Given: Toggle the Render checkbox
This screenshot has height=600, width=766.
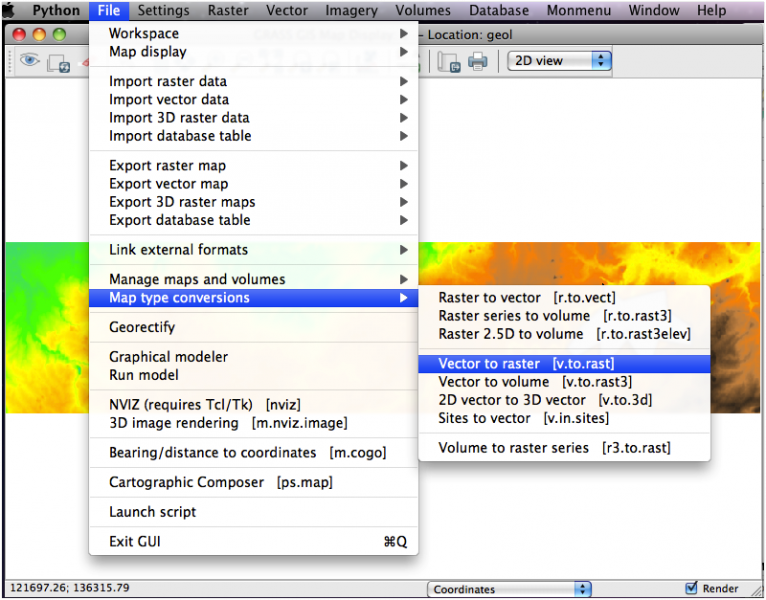Looking at the screenshot, I should (692, 588).
